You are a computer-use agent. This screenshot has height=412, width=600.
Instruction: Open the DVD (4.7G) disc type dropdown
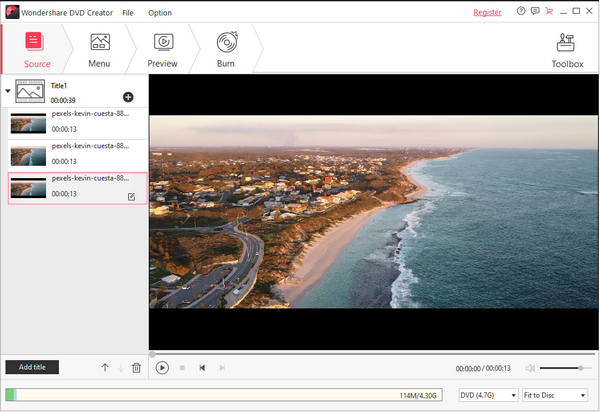tap(488, 395)
